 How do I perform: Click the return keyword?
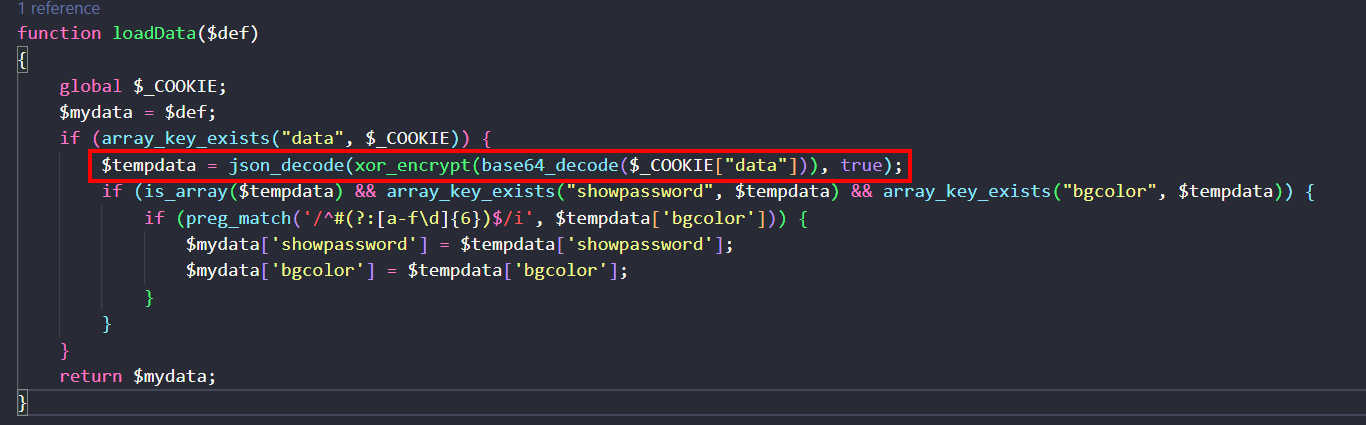90,376
